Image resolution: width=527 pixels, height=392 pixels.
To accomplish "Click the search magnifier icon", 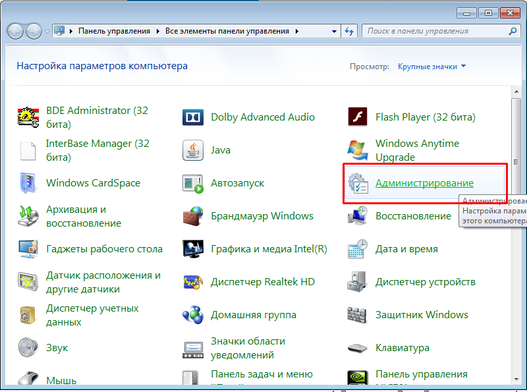I will point(513,31).
